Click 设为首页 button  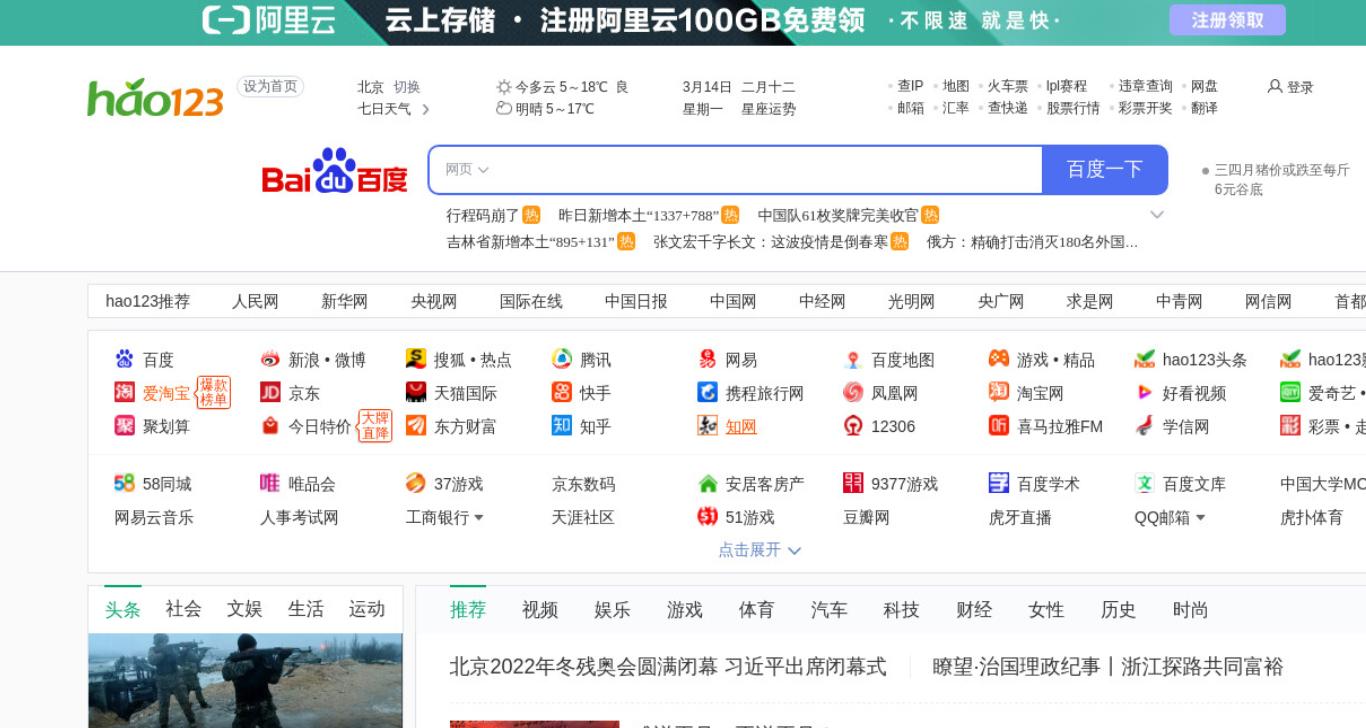tap(270, 87)
